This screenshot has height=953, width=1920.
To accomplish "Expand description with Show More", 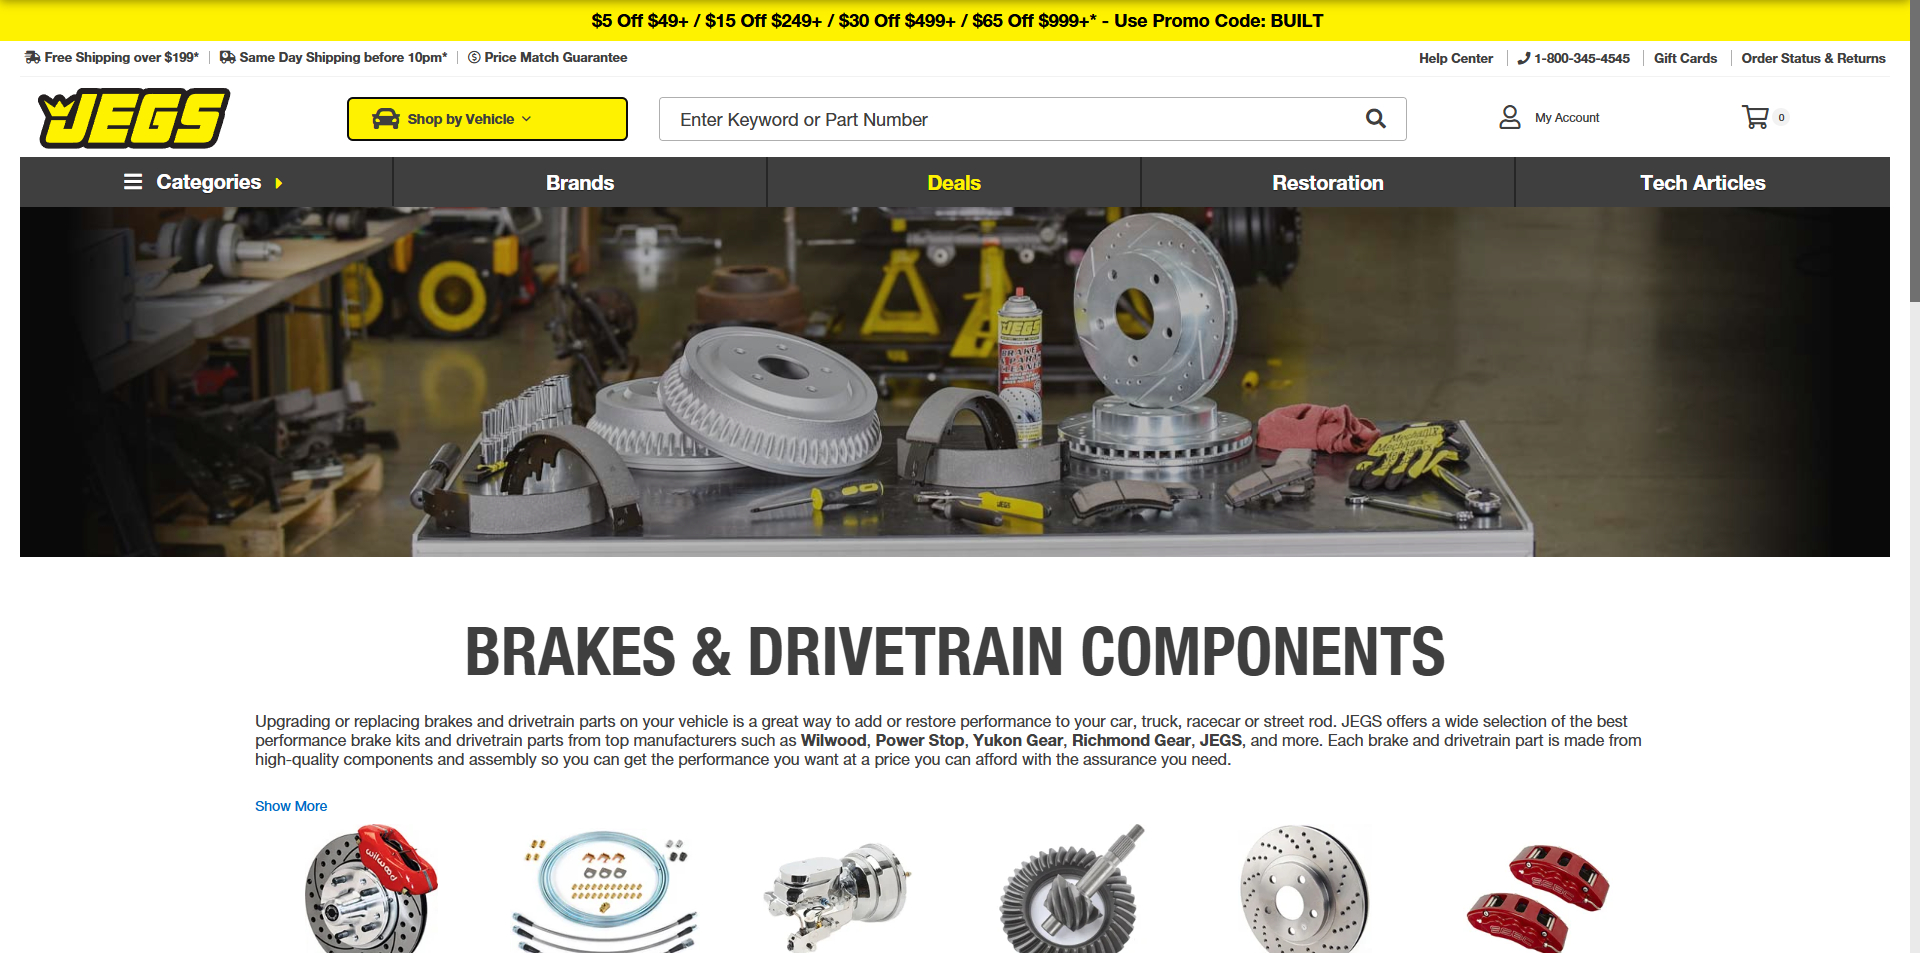I will pos(291,806).
